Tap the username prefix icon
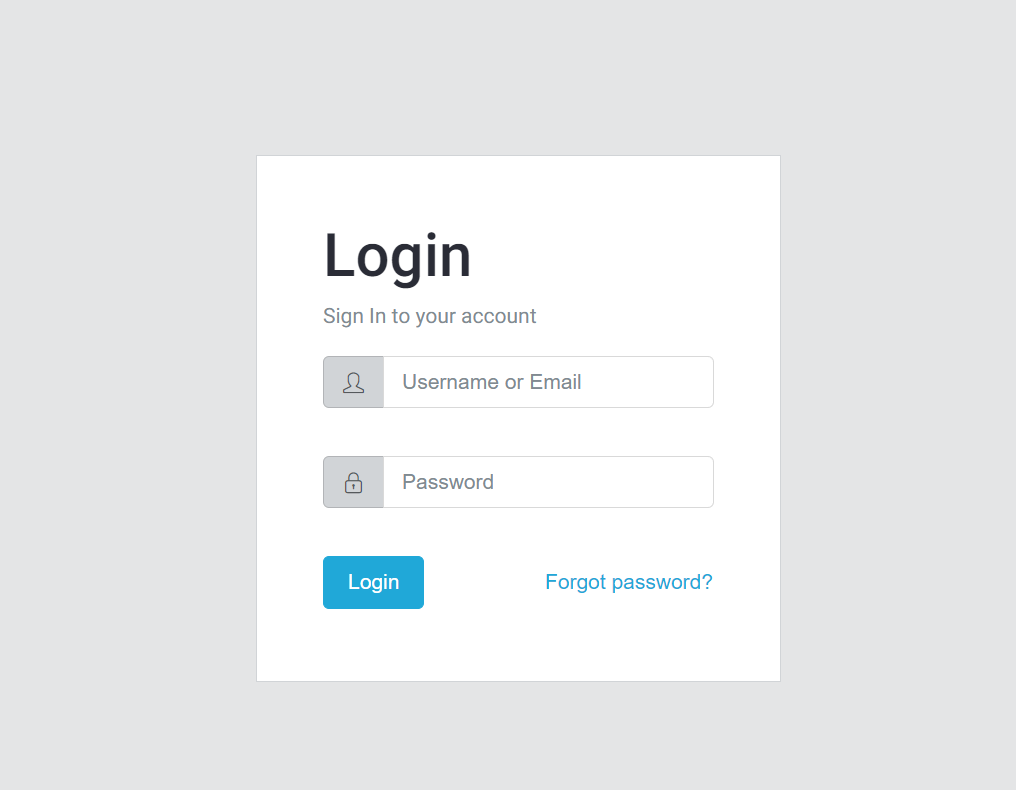Viewport: 1016px width, 790px height. click(x=353, y=382)
